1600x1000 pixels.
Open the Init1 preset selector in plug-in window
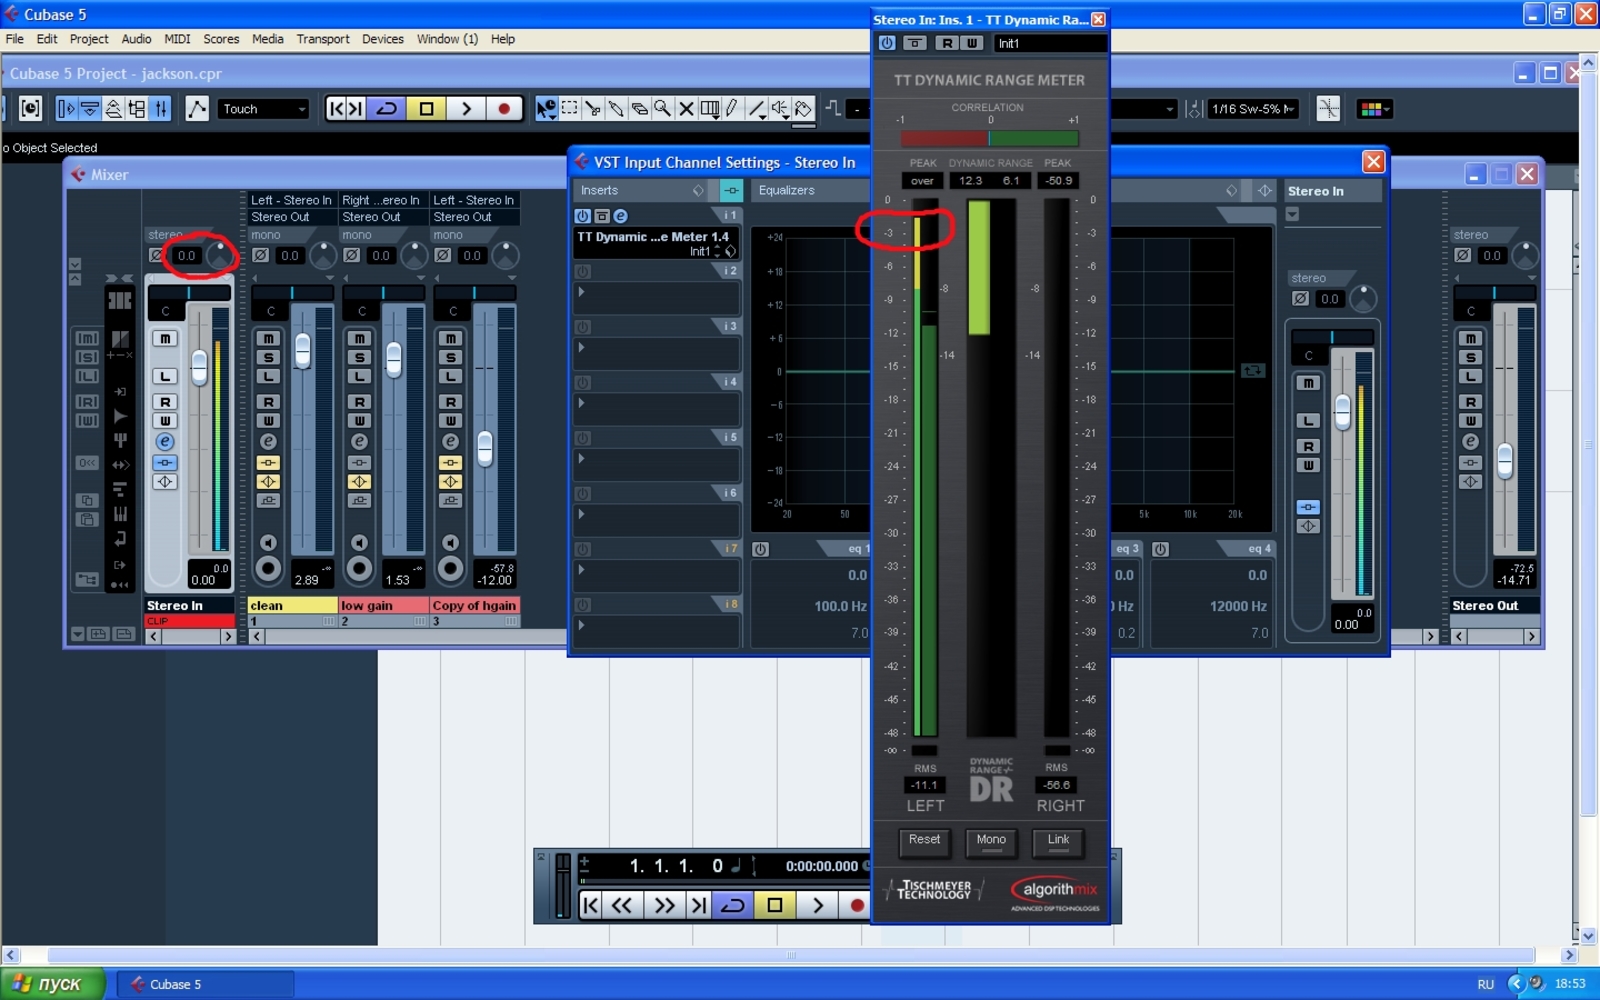(1051, 43)
